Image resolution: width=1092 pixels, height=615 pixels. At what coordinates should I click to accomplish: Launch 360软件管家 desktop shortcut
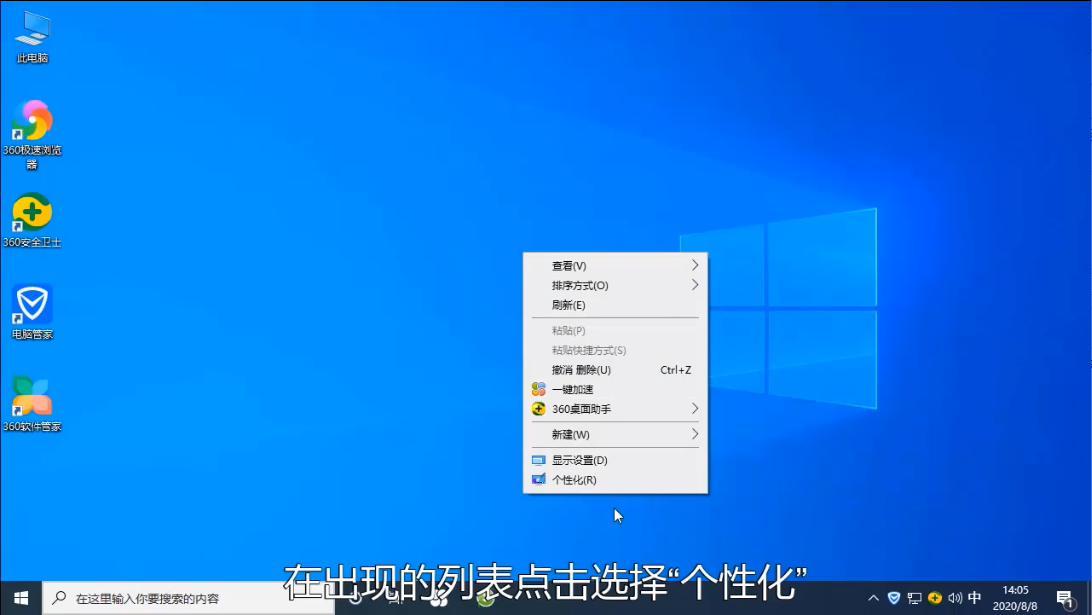coord(32,398)
